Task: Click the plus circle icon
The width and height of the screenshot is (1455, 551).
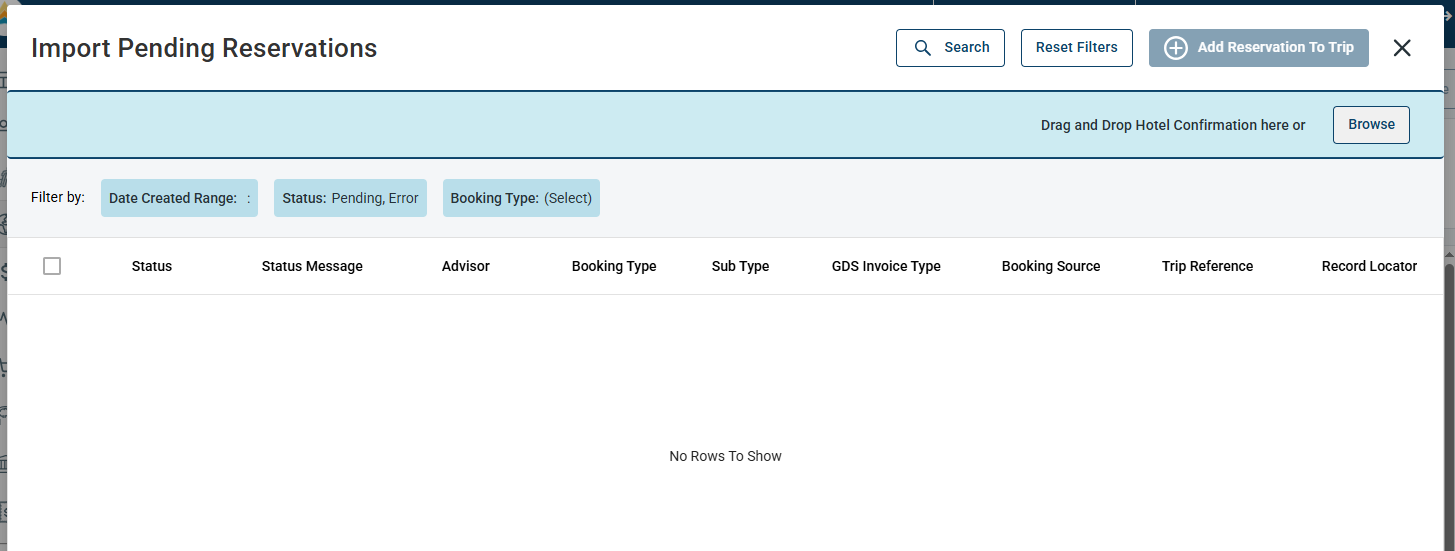Action: pyautogui.click(x=1176, y=48)
